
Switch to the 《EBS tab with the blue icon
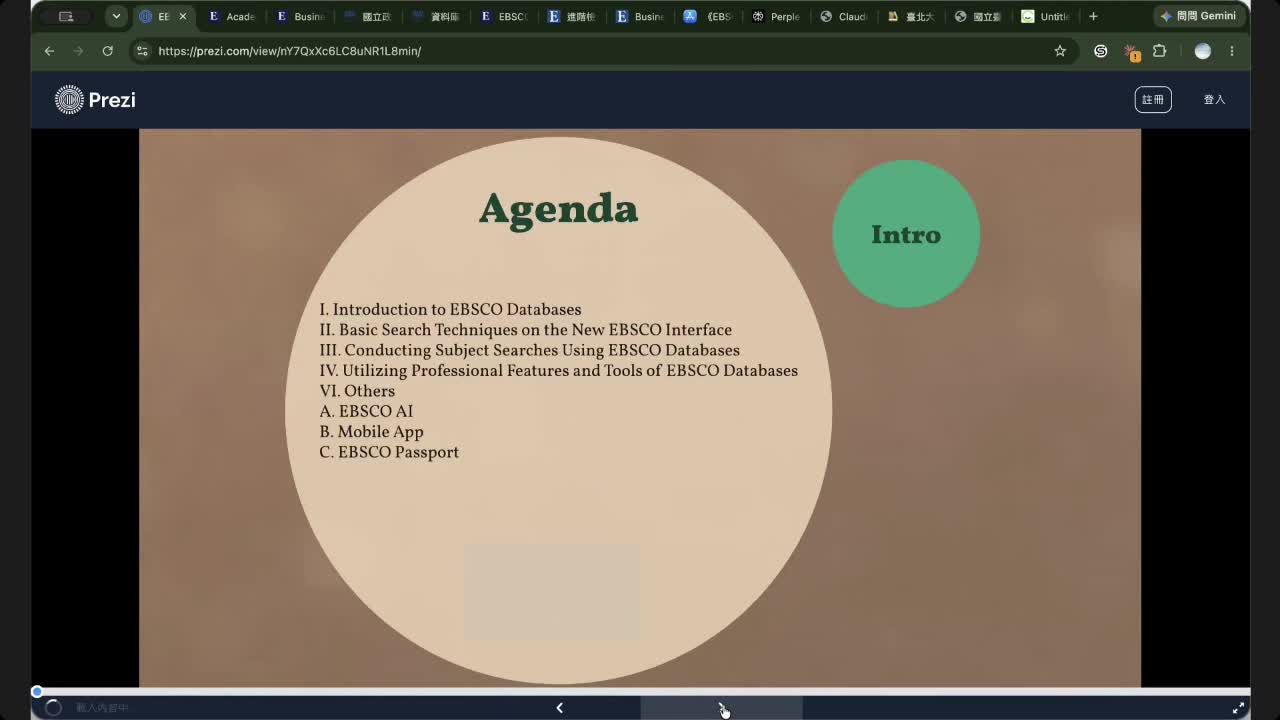pos(707,16)
